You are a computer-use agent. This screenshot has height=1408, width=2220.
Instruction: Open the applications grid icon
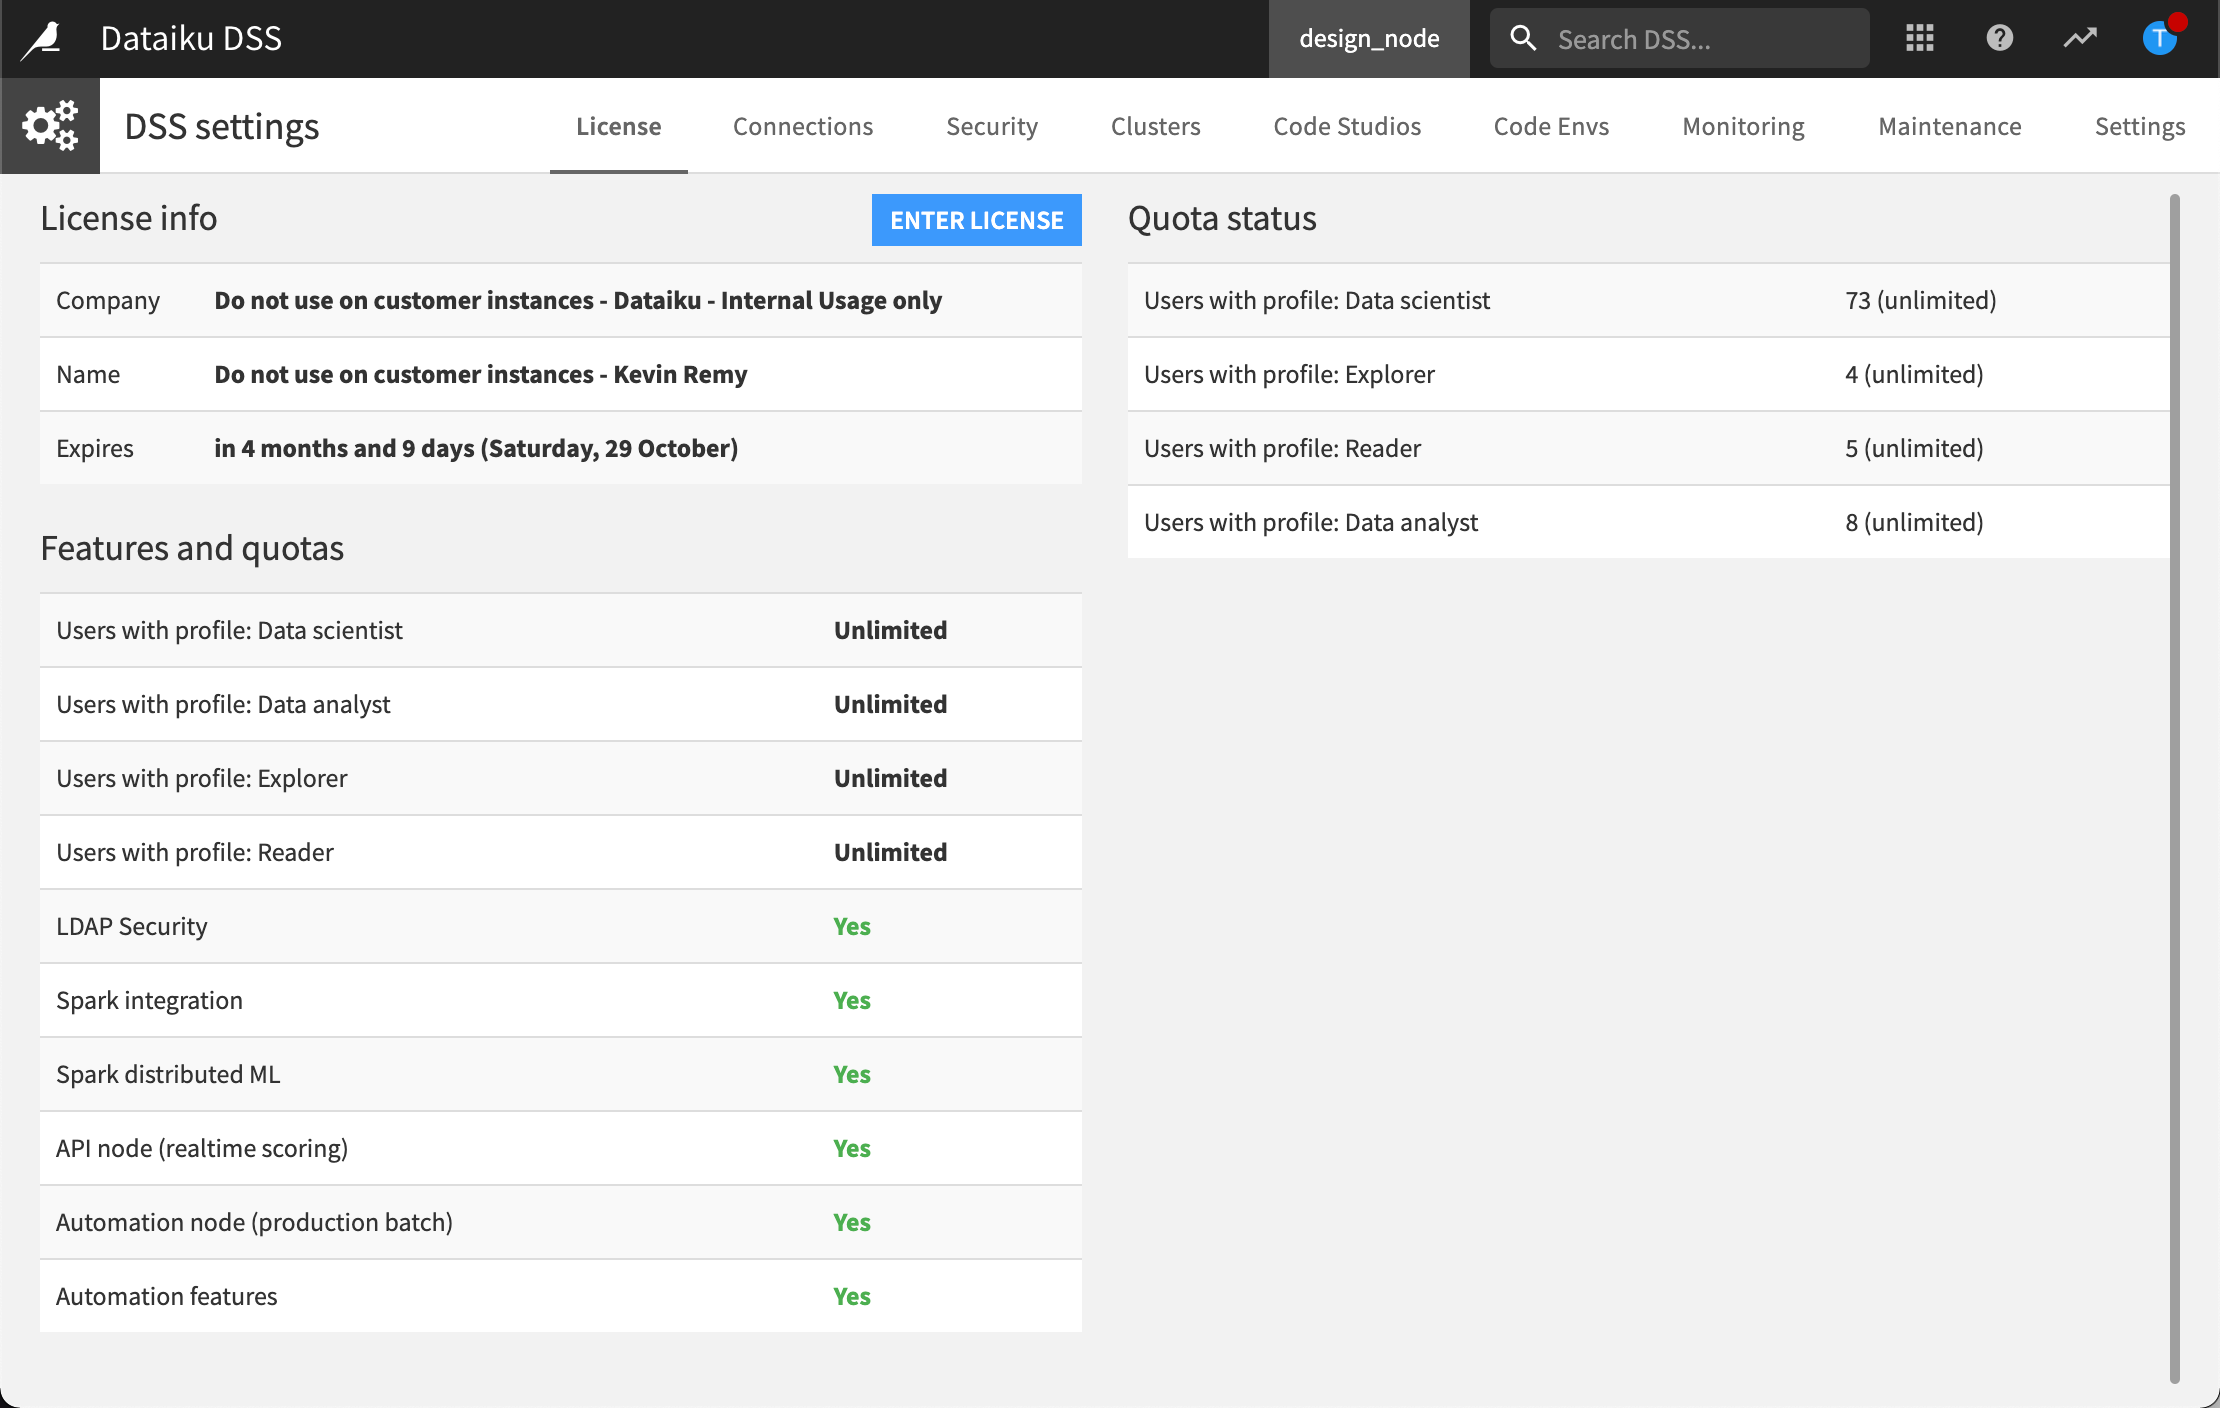(x=1920, y=37)
